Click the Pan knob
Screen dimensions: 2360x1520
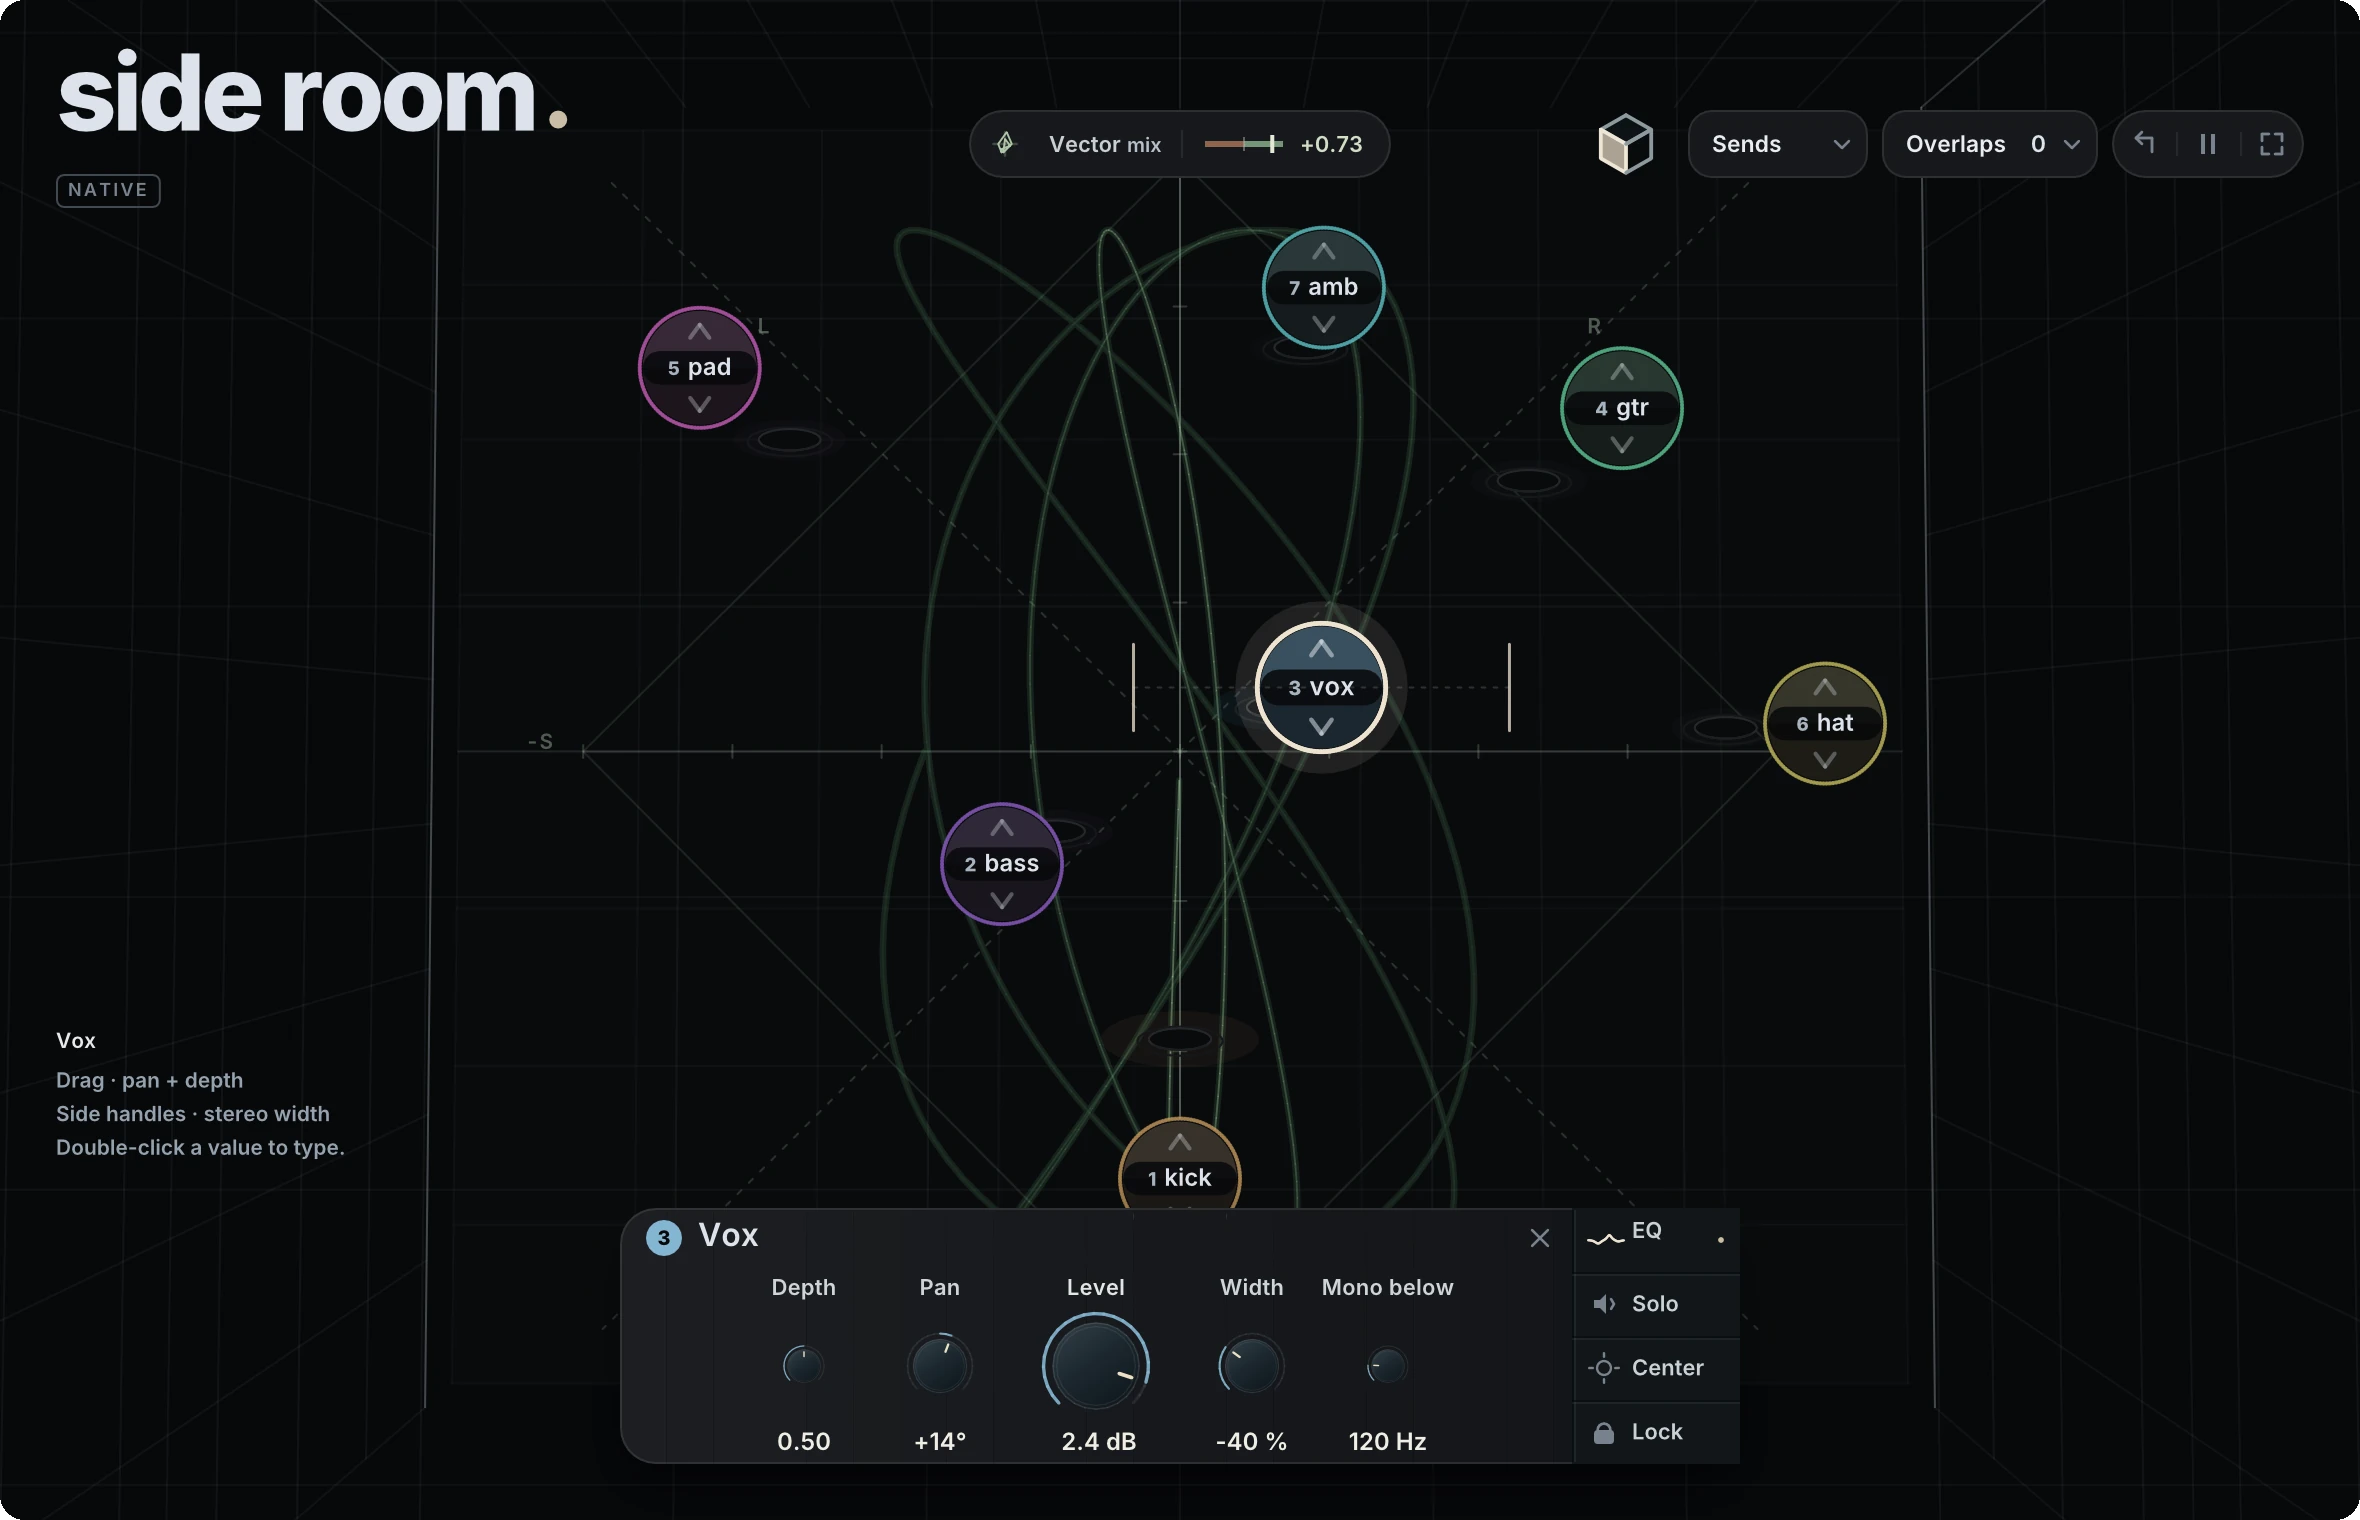click(939, 1365)
